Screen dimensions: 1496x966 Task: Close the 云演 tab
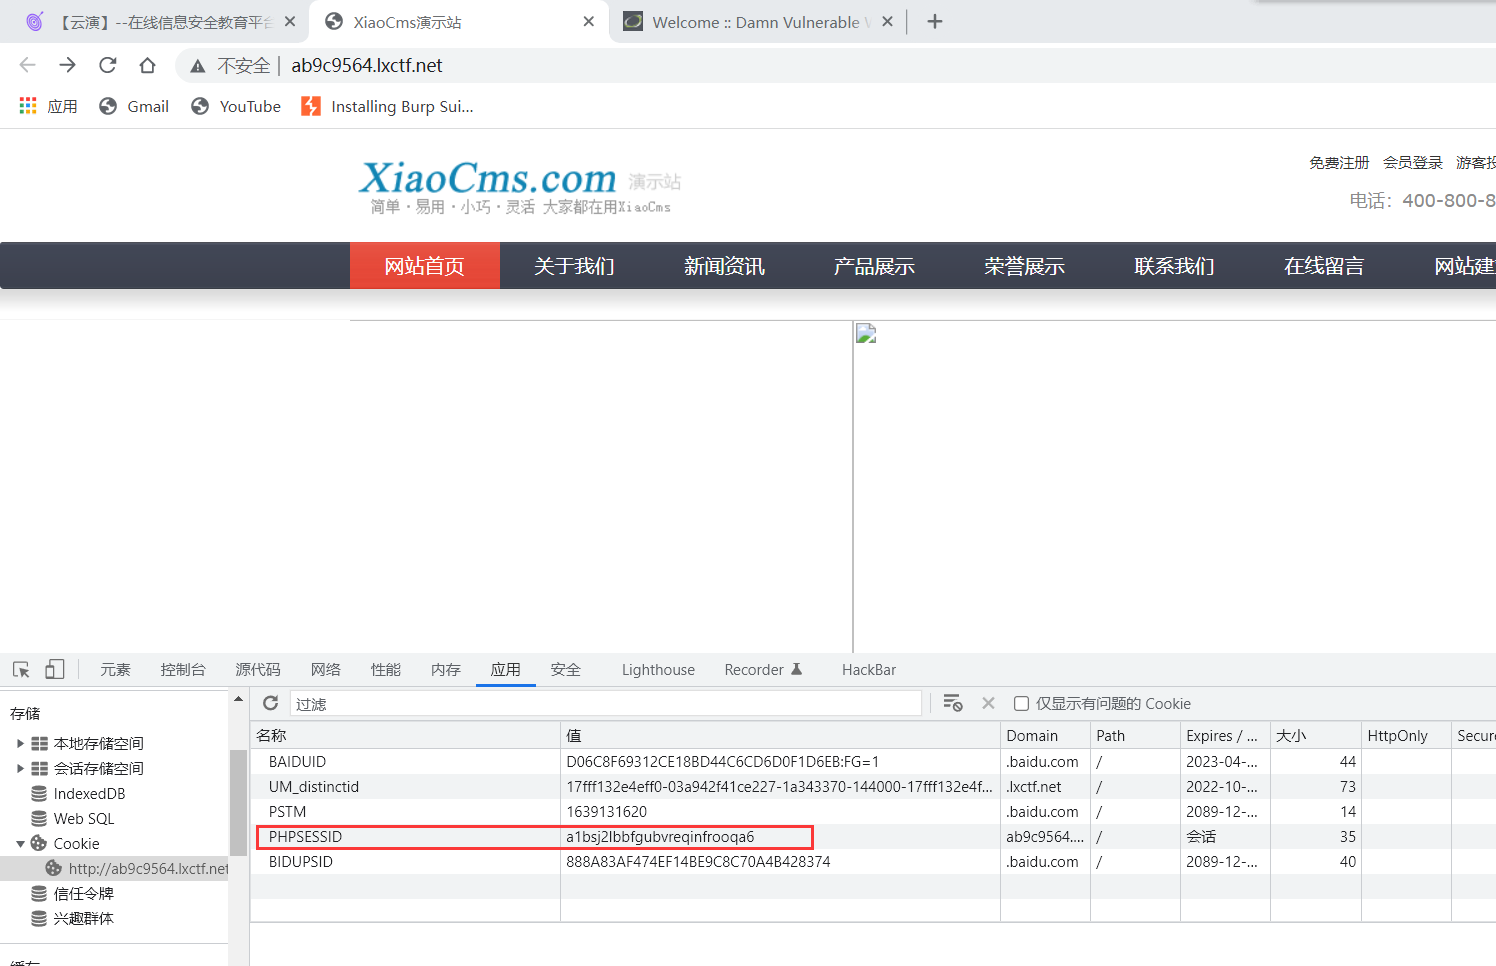[x=290, y=21]
